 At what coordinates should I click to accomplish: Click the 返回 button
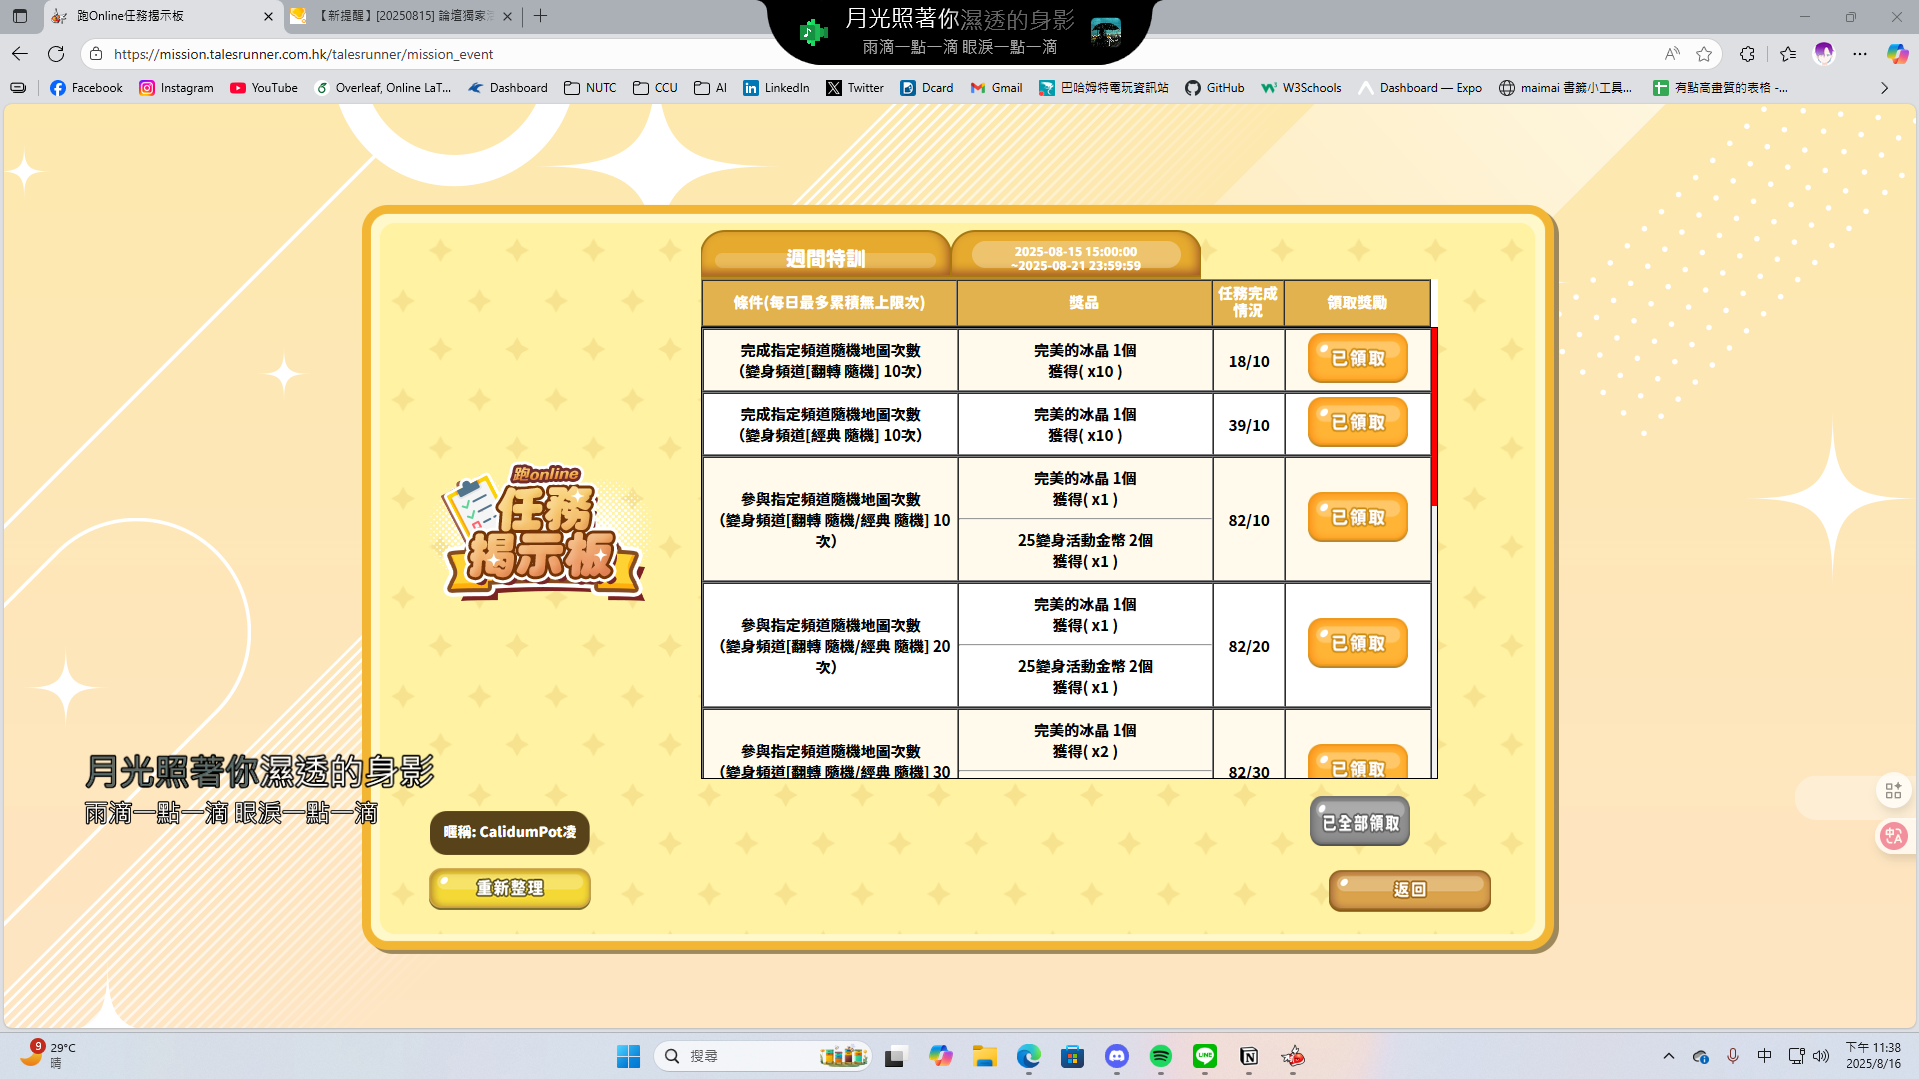tap(1409, 889)
